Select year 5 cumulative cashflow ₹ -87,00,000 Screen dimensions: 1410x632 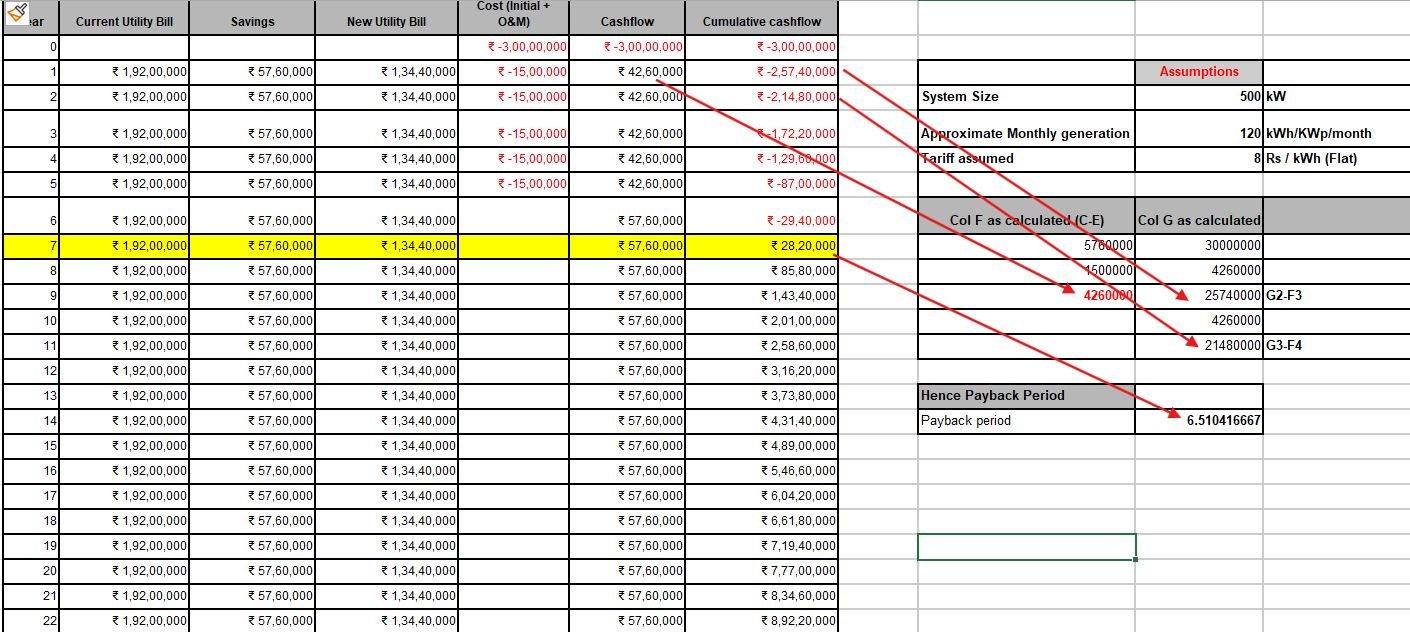[x=761, y=184]
